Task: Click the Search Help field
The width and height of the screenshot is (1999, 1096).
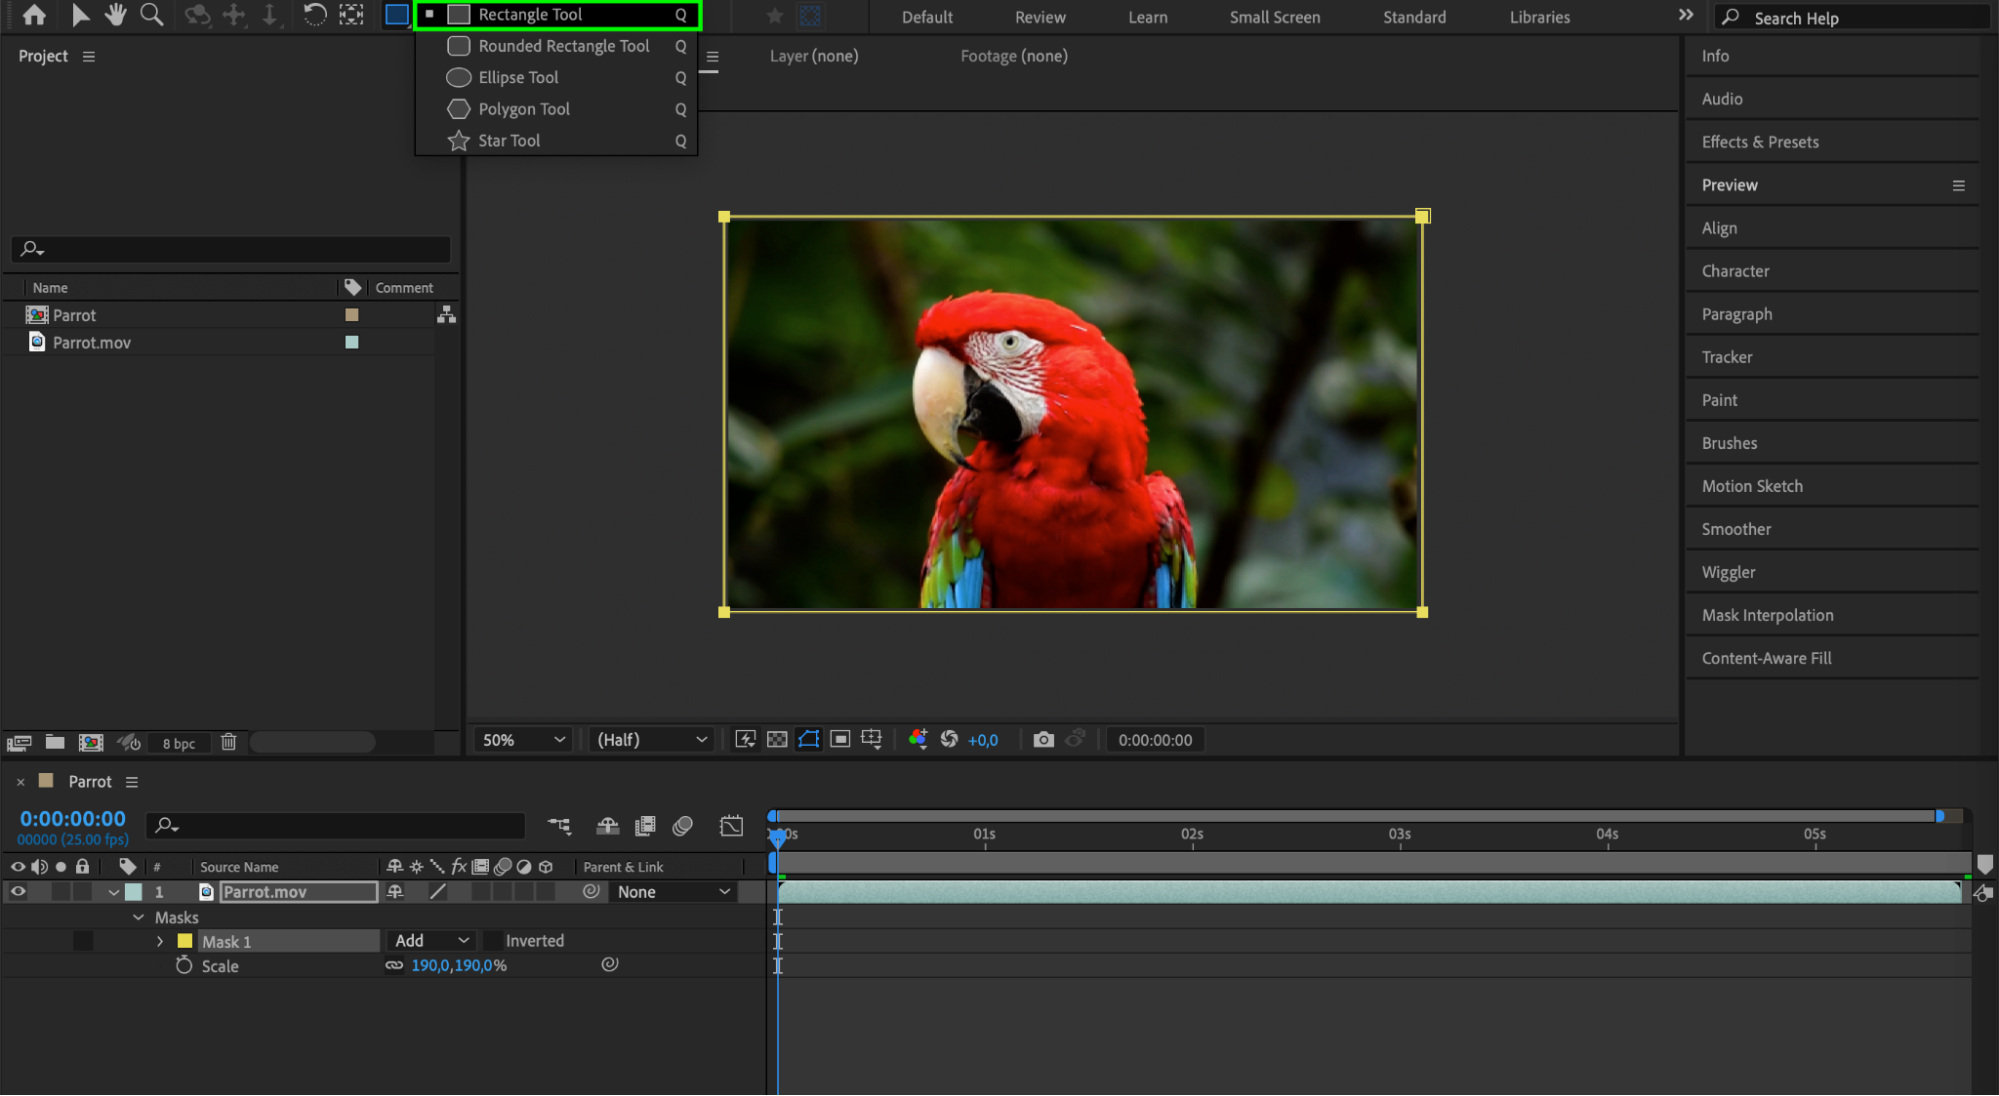Action: (x=1850, y=18)
